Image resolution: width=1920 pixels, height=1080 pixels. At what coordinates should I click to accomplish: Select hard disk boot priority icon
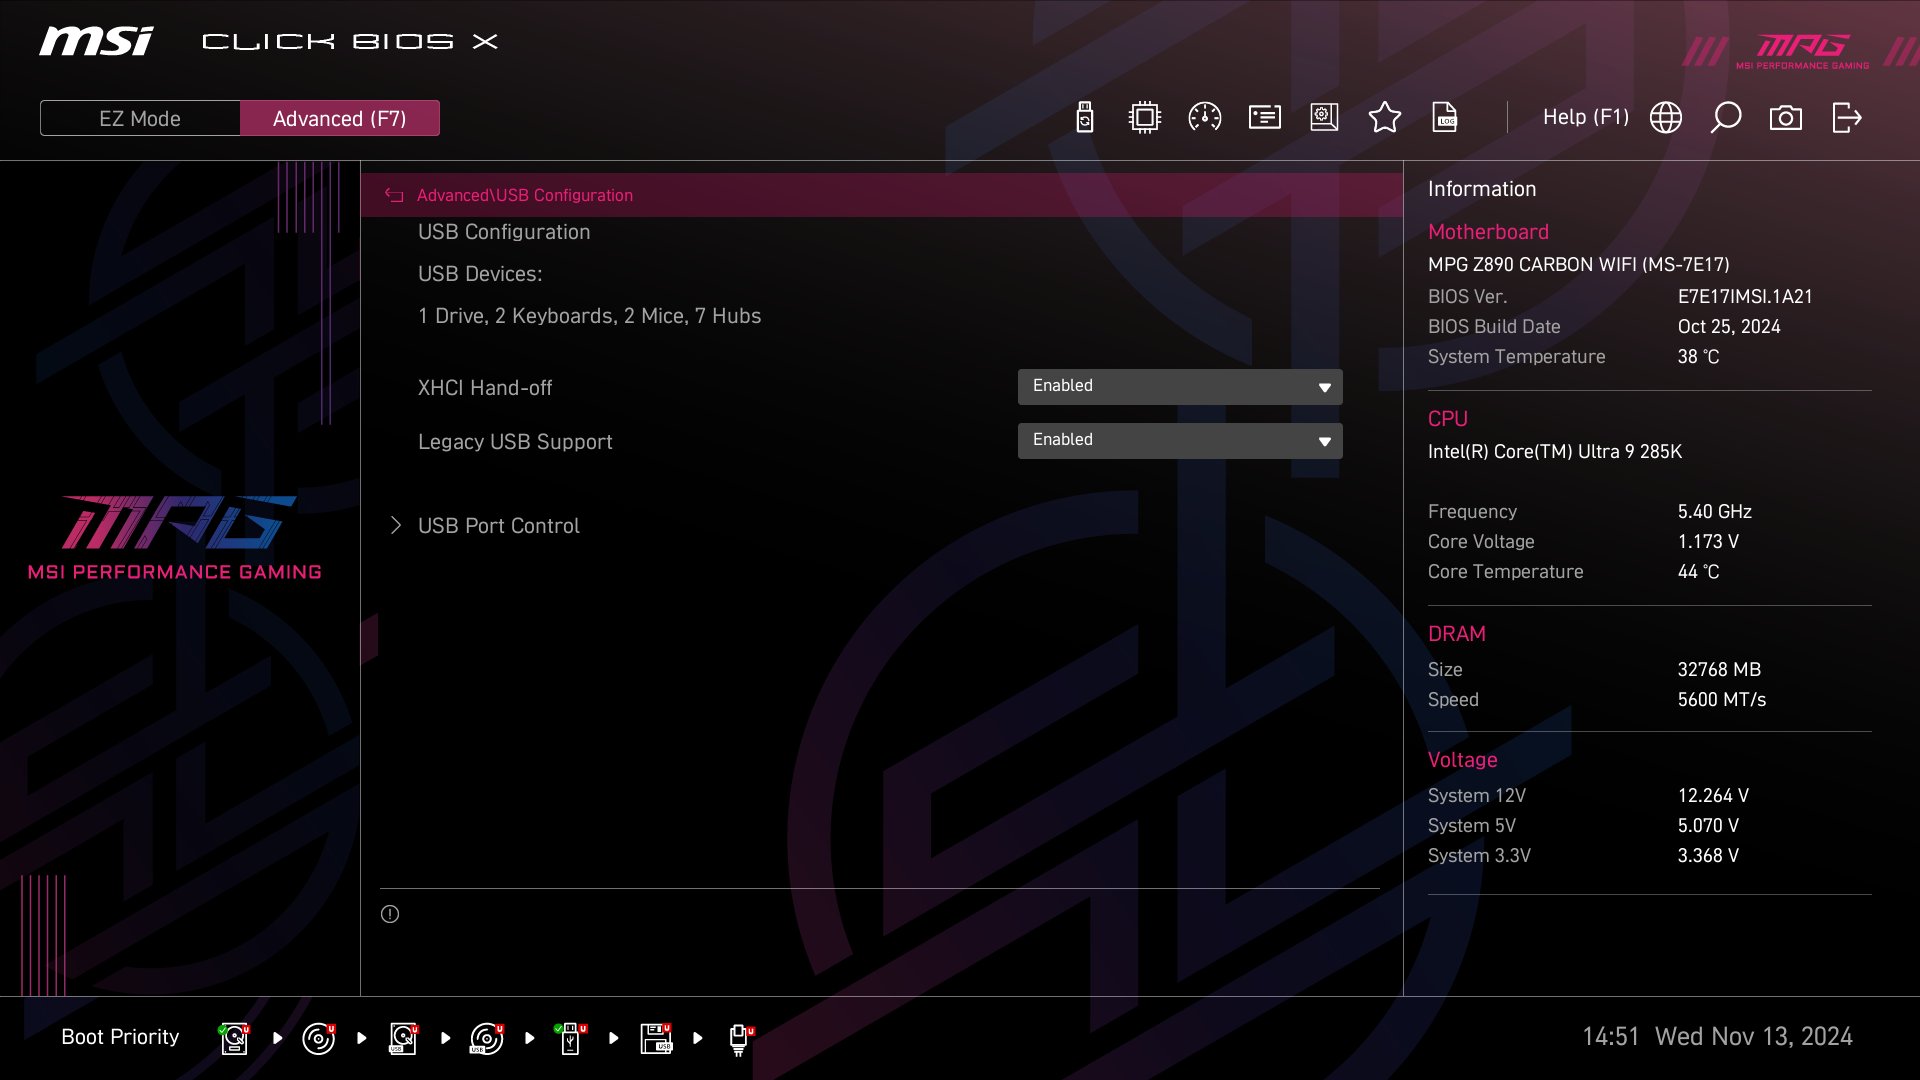pos(234,1038)
